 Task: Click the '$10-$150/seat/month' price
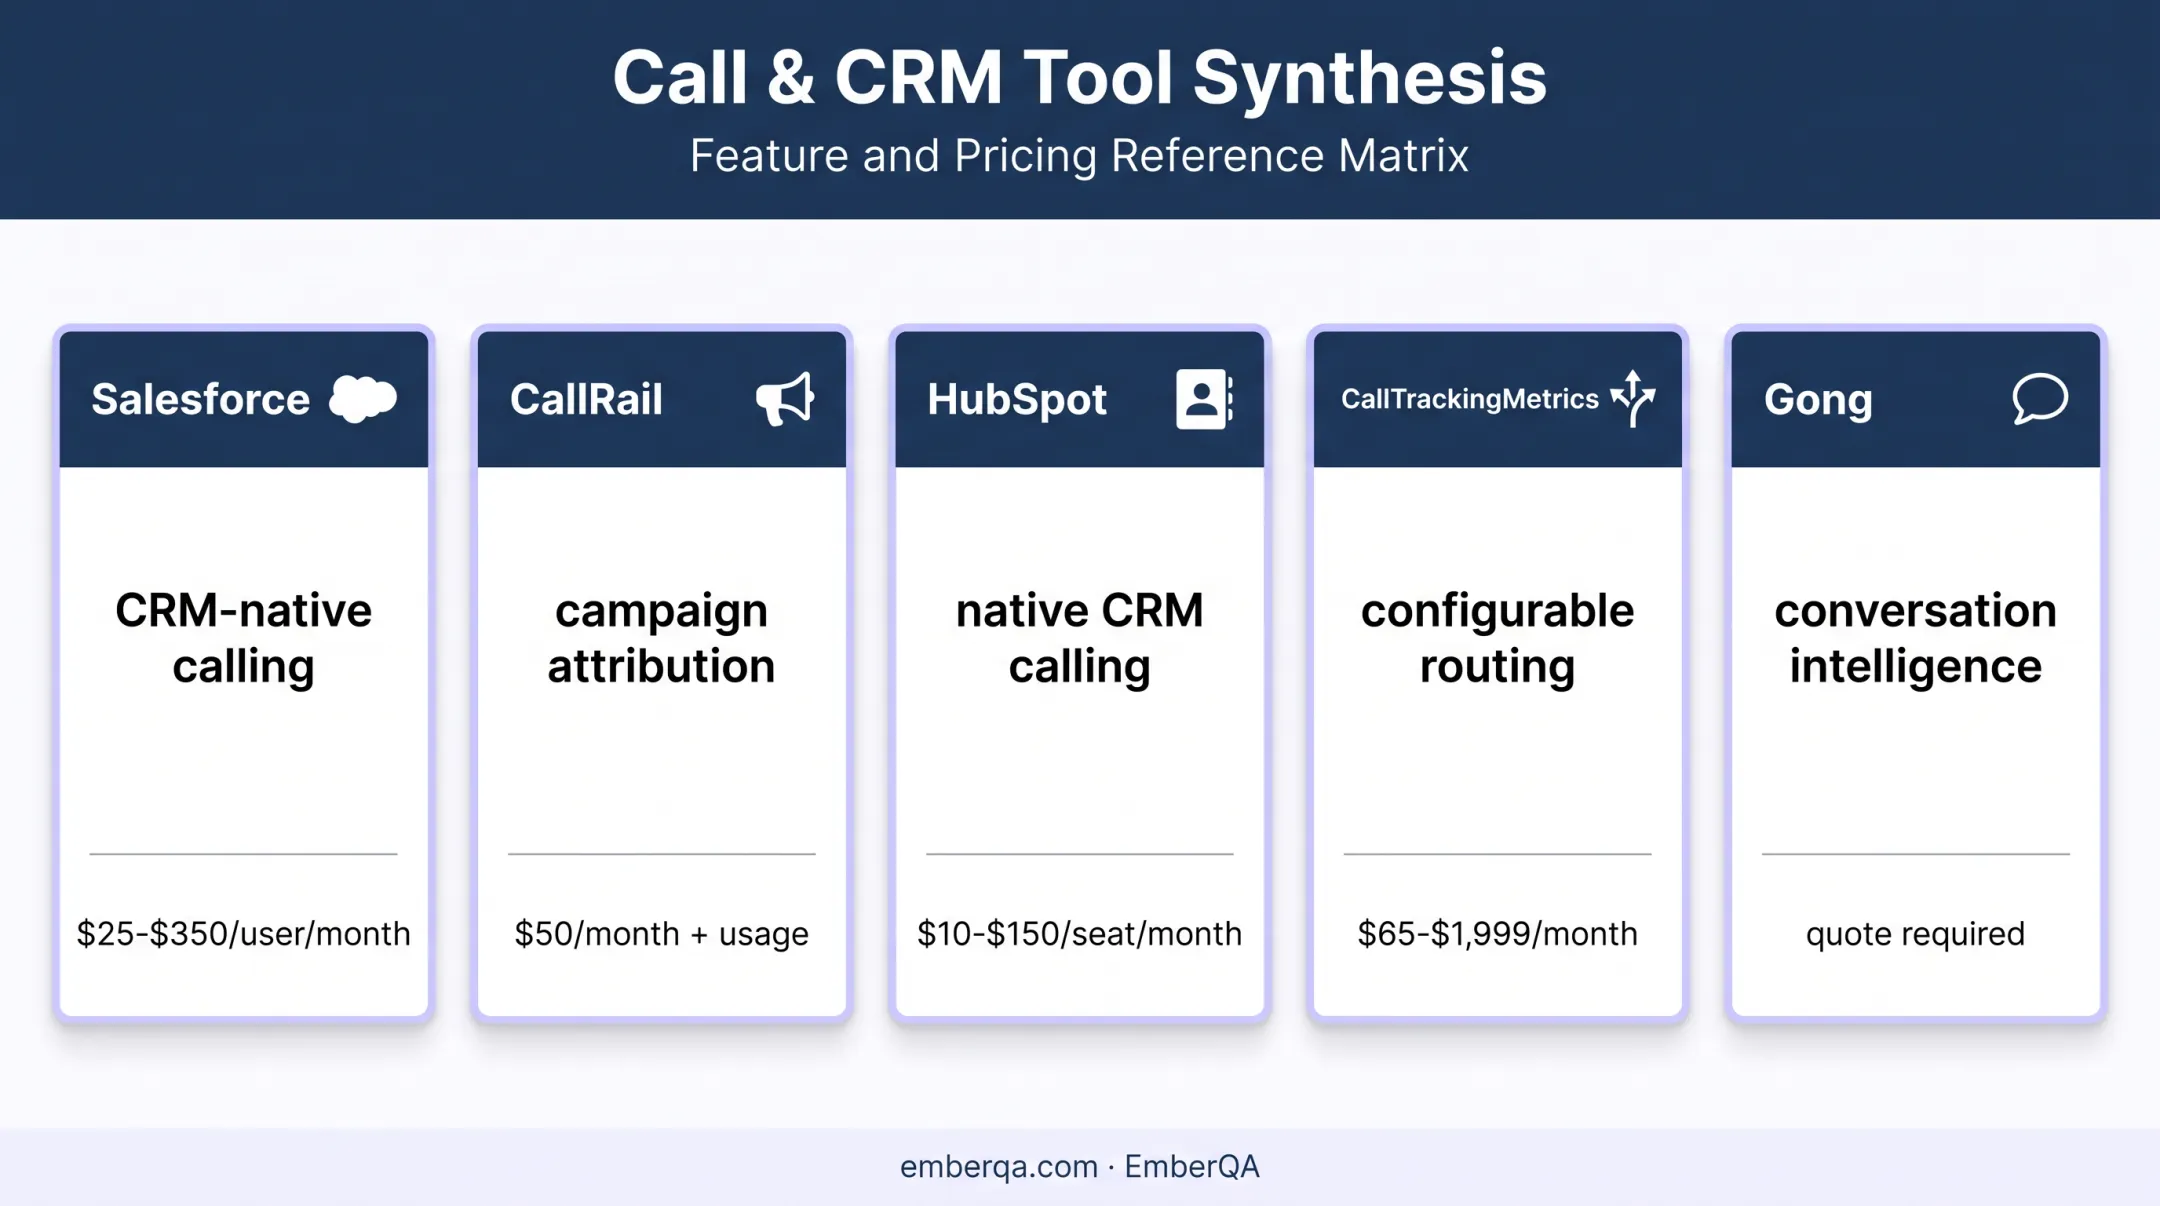coord(1080,933)
